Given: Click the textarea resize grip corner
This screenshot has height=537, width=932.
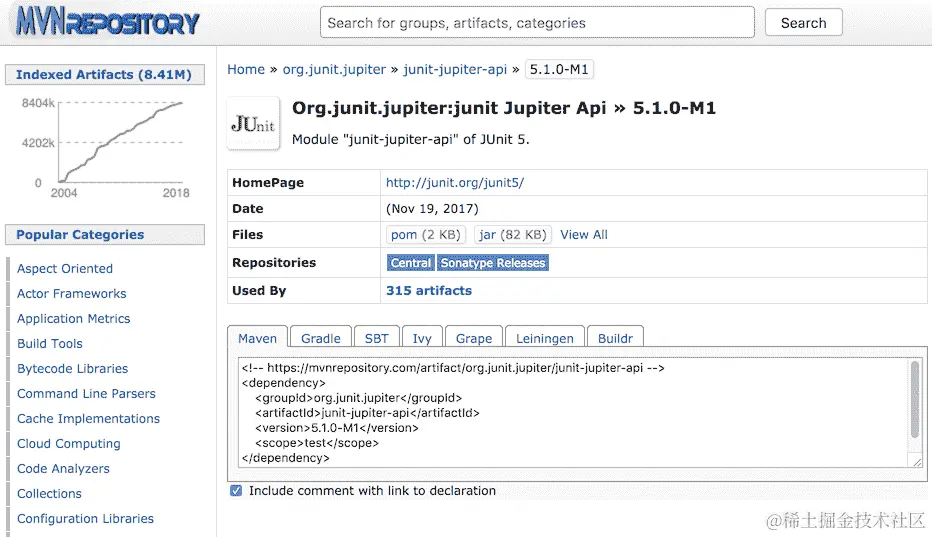Looking at the screenshot, I should tap(917, 461).
